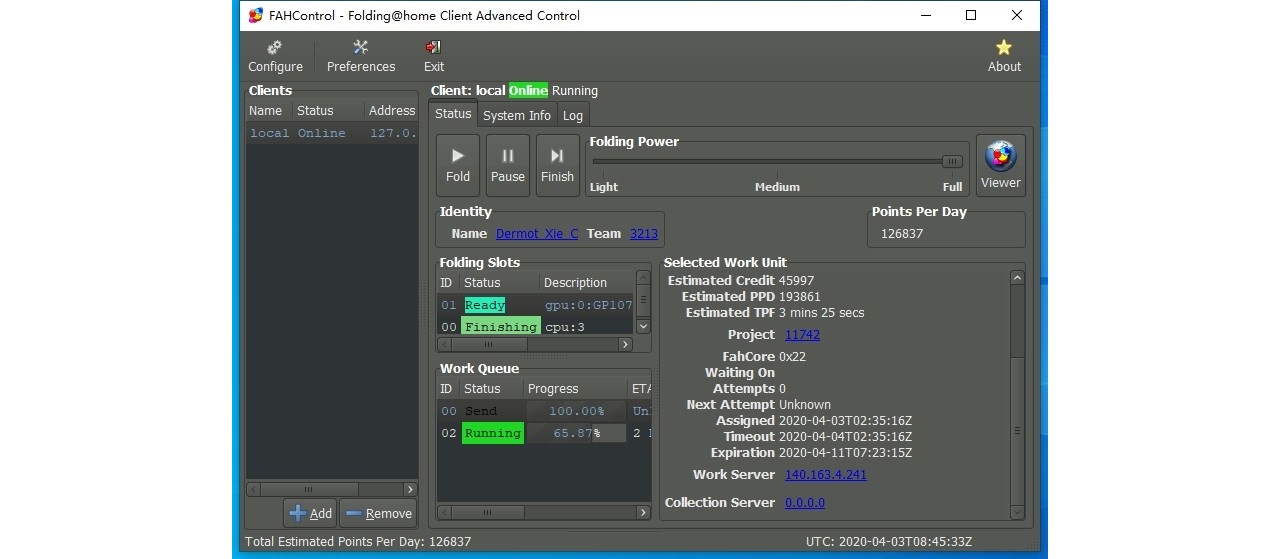Click Work Queue scroll left arrow
Viewport: 1280px width, 559px height.
[446, 513]
